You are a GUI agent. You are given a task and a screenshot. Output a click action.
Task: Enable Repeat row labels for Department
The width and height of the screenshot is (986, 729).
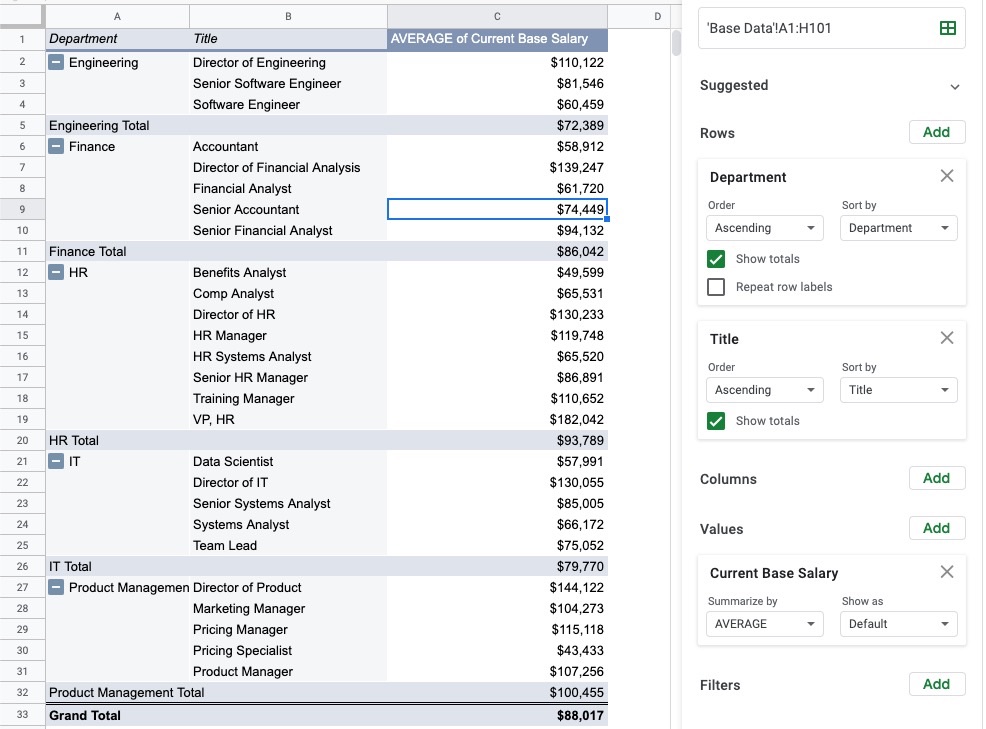point(715,287)
